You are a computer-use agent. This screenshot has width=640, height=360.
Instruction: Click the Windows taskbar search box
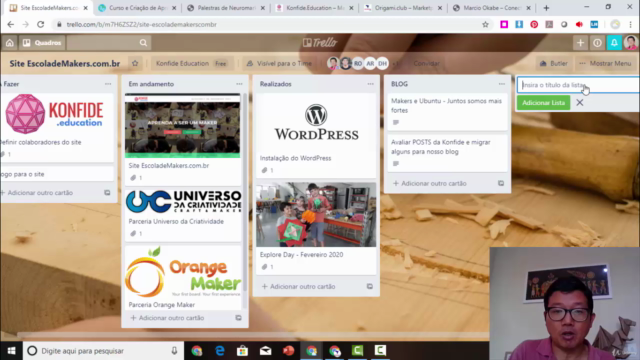click(103, 351)
